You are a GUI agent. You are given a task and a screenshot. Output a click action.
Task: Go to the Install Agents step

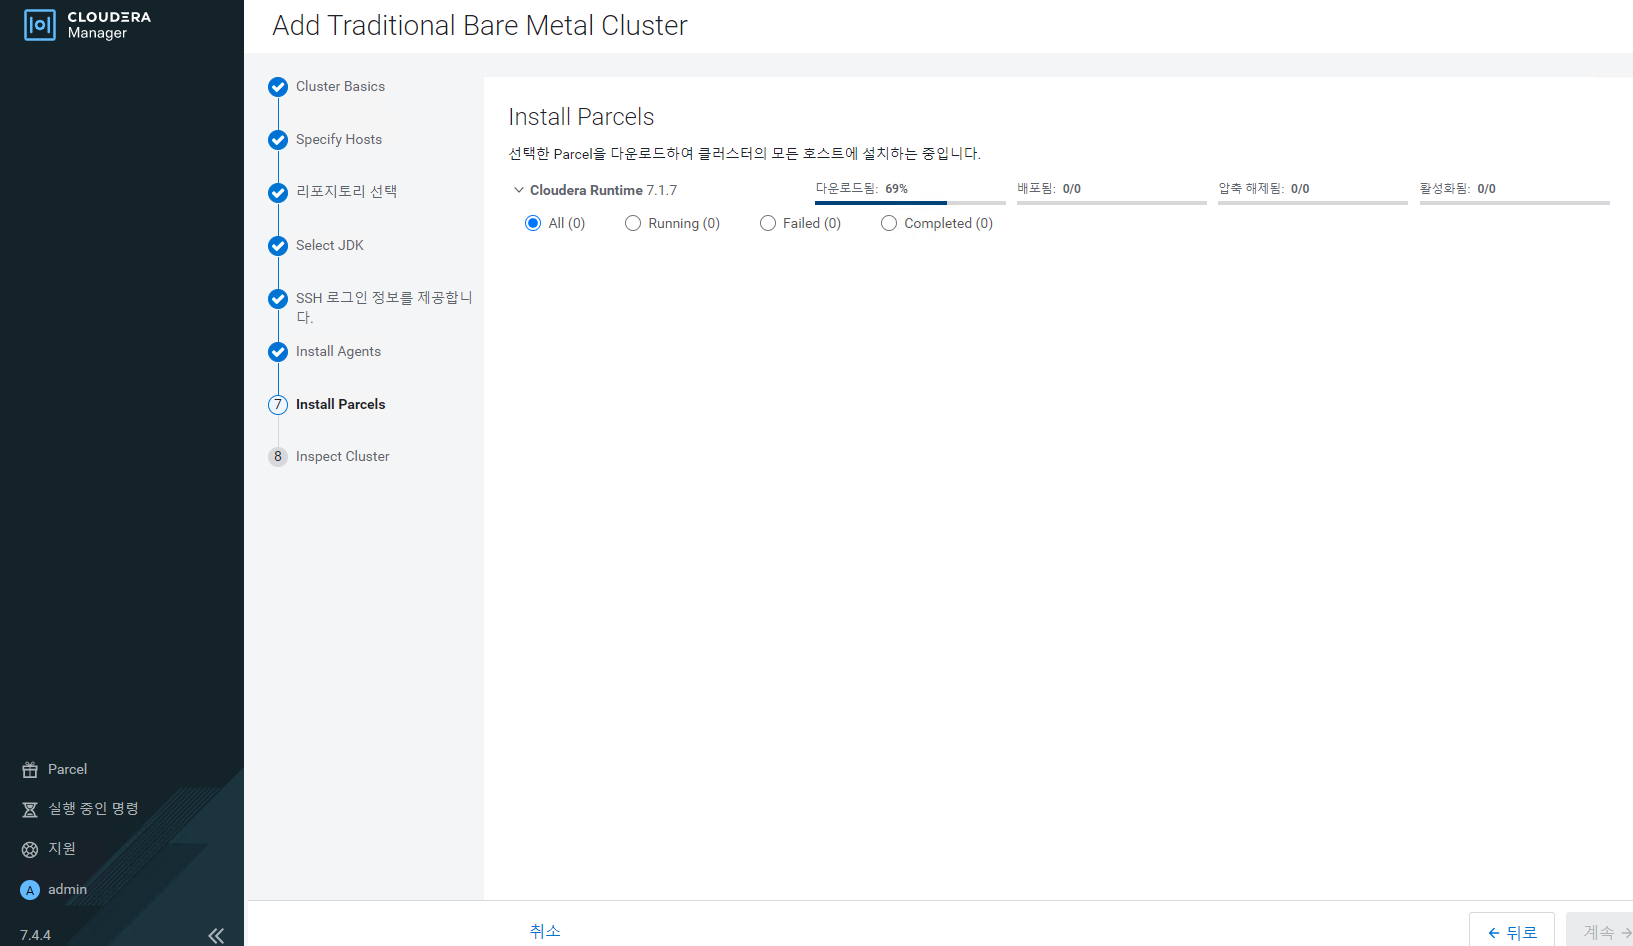tap(338, 352)
